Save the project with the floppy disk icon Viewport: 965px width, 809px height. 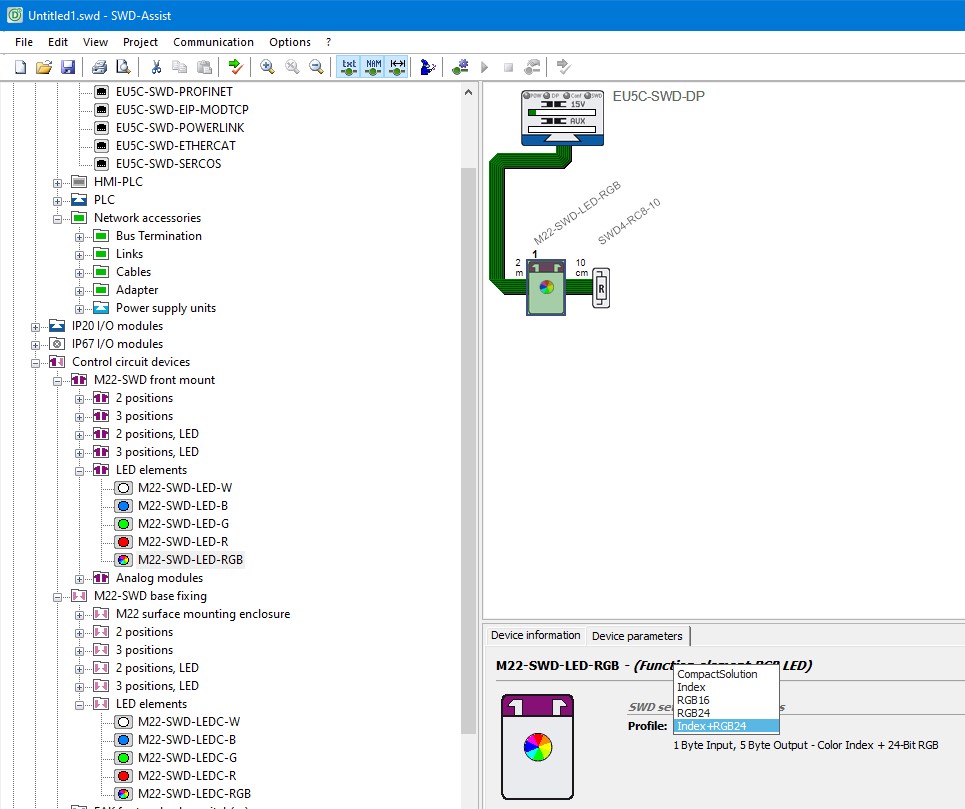coord(68,66)
